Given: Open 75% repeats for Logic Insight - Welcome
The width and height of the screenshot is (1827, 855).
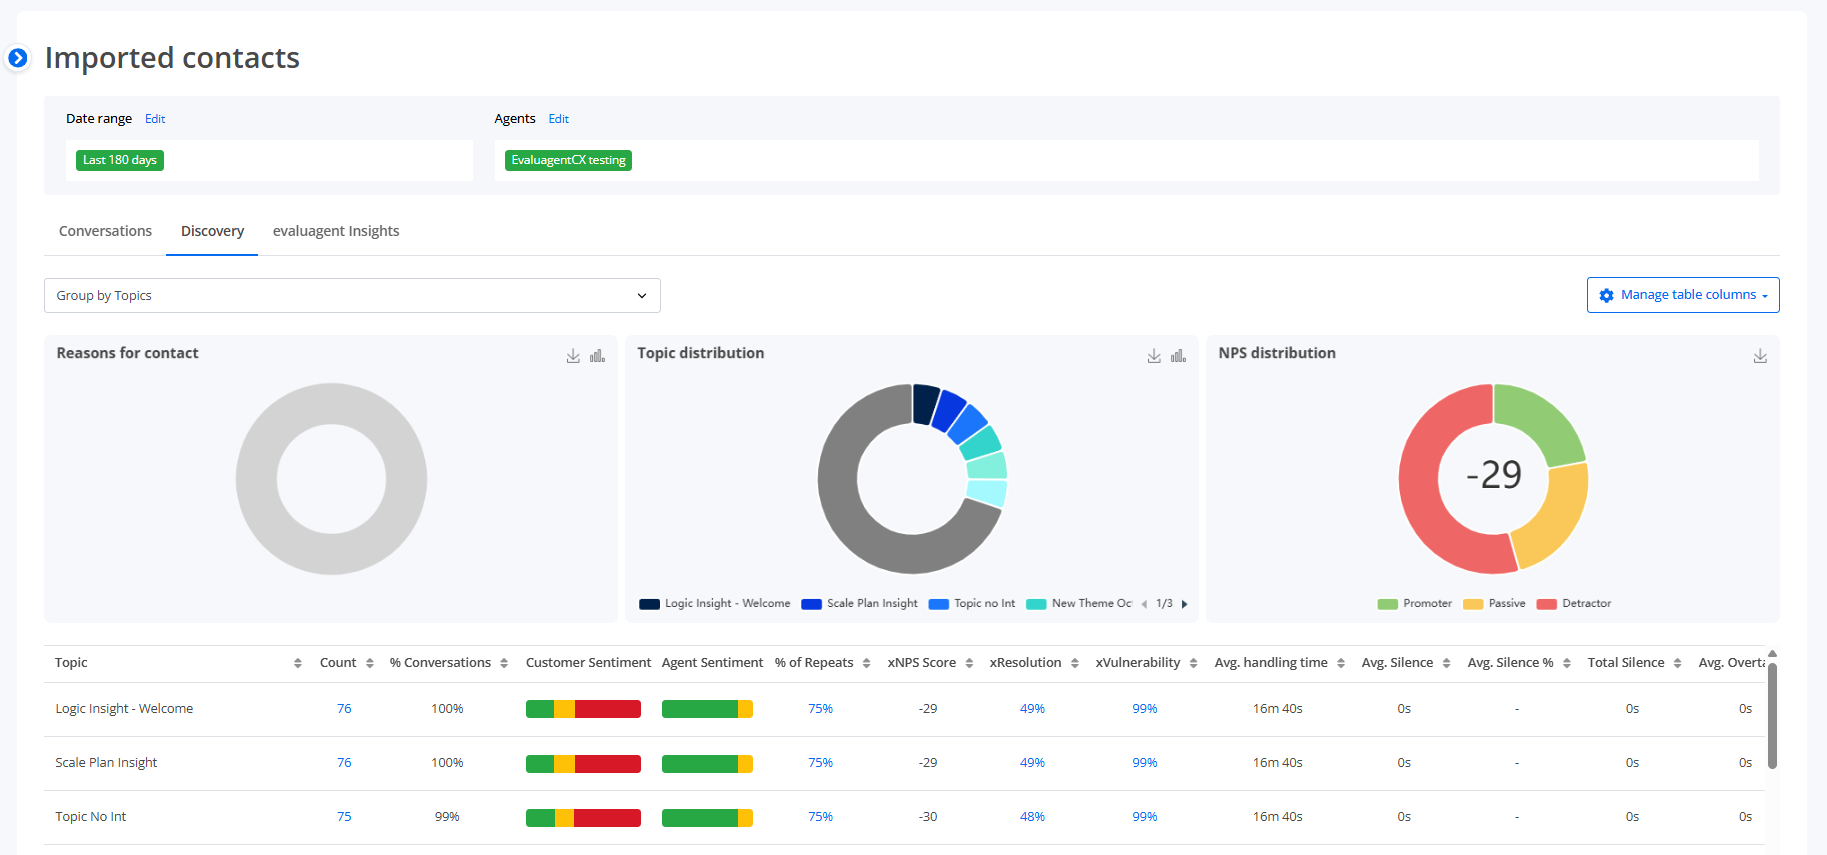Looking at the screenshot, I should tap(820, 709).
